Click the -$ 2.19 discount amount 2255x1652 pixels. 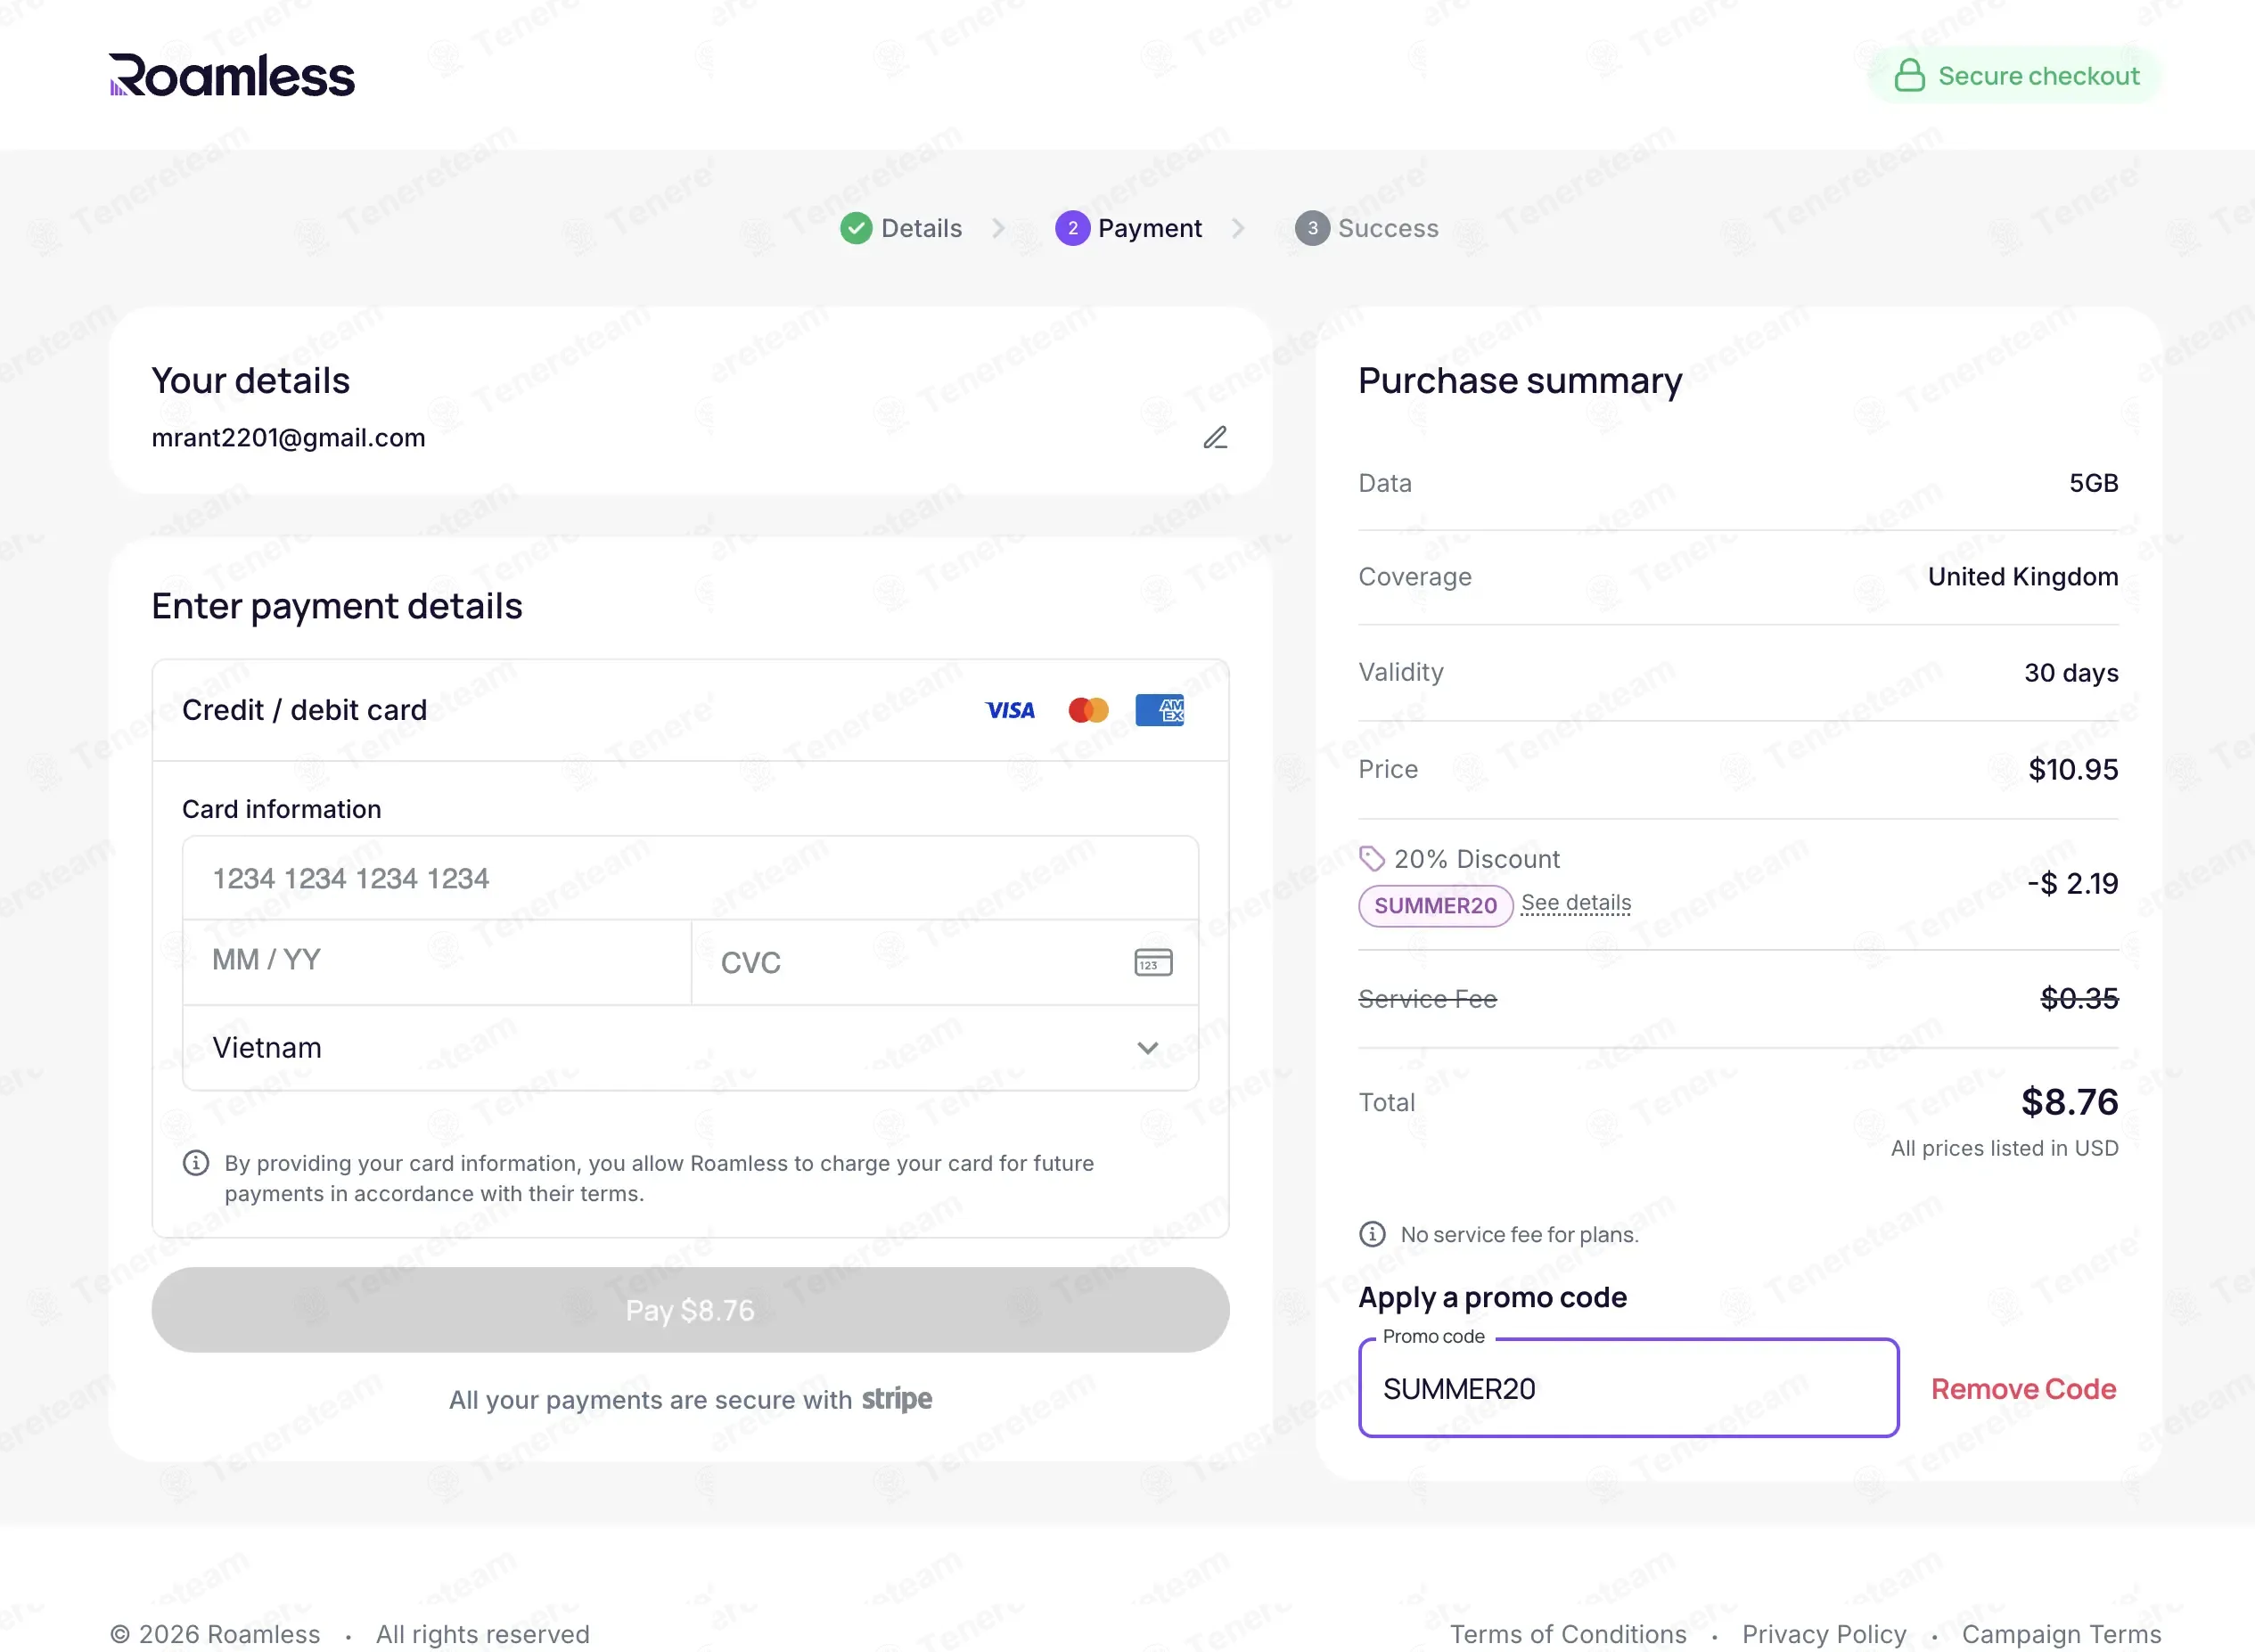(2072, 883)
